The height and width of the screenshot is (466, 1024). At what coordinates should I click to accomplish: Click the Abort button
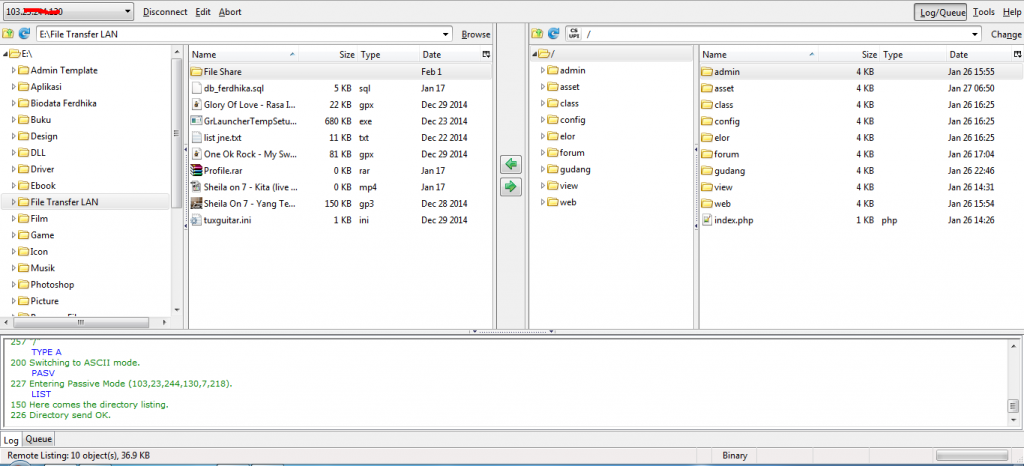click(x=230, y=12)
